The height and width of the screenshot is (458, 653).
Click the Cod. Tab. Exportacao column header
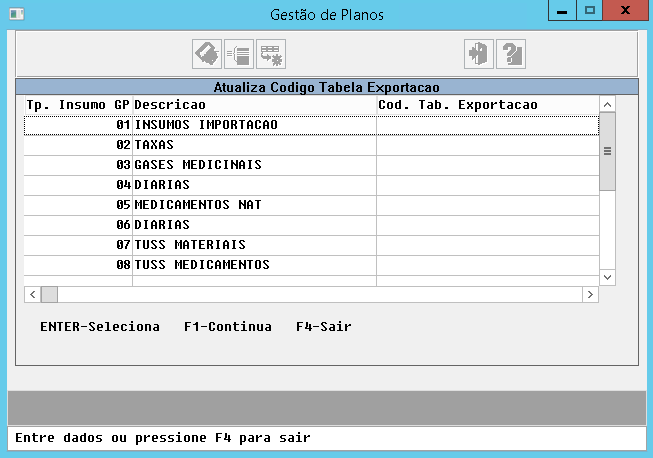[487, 104]
